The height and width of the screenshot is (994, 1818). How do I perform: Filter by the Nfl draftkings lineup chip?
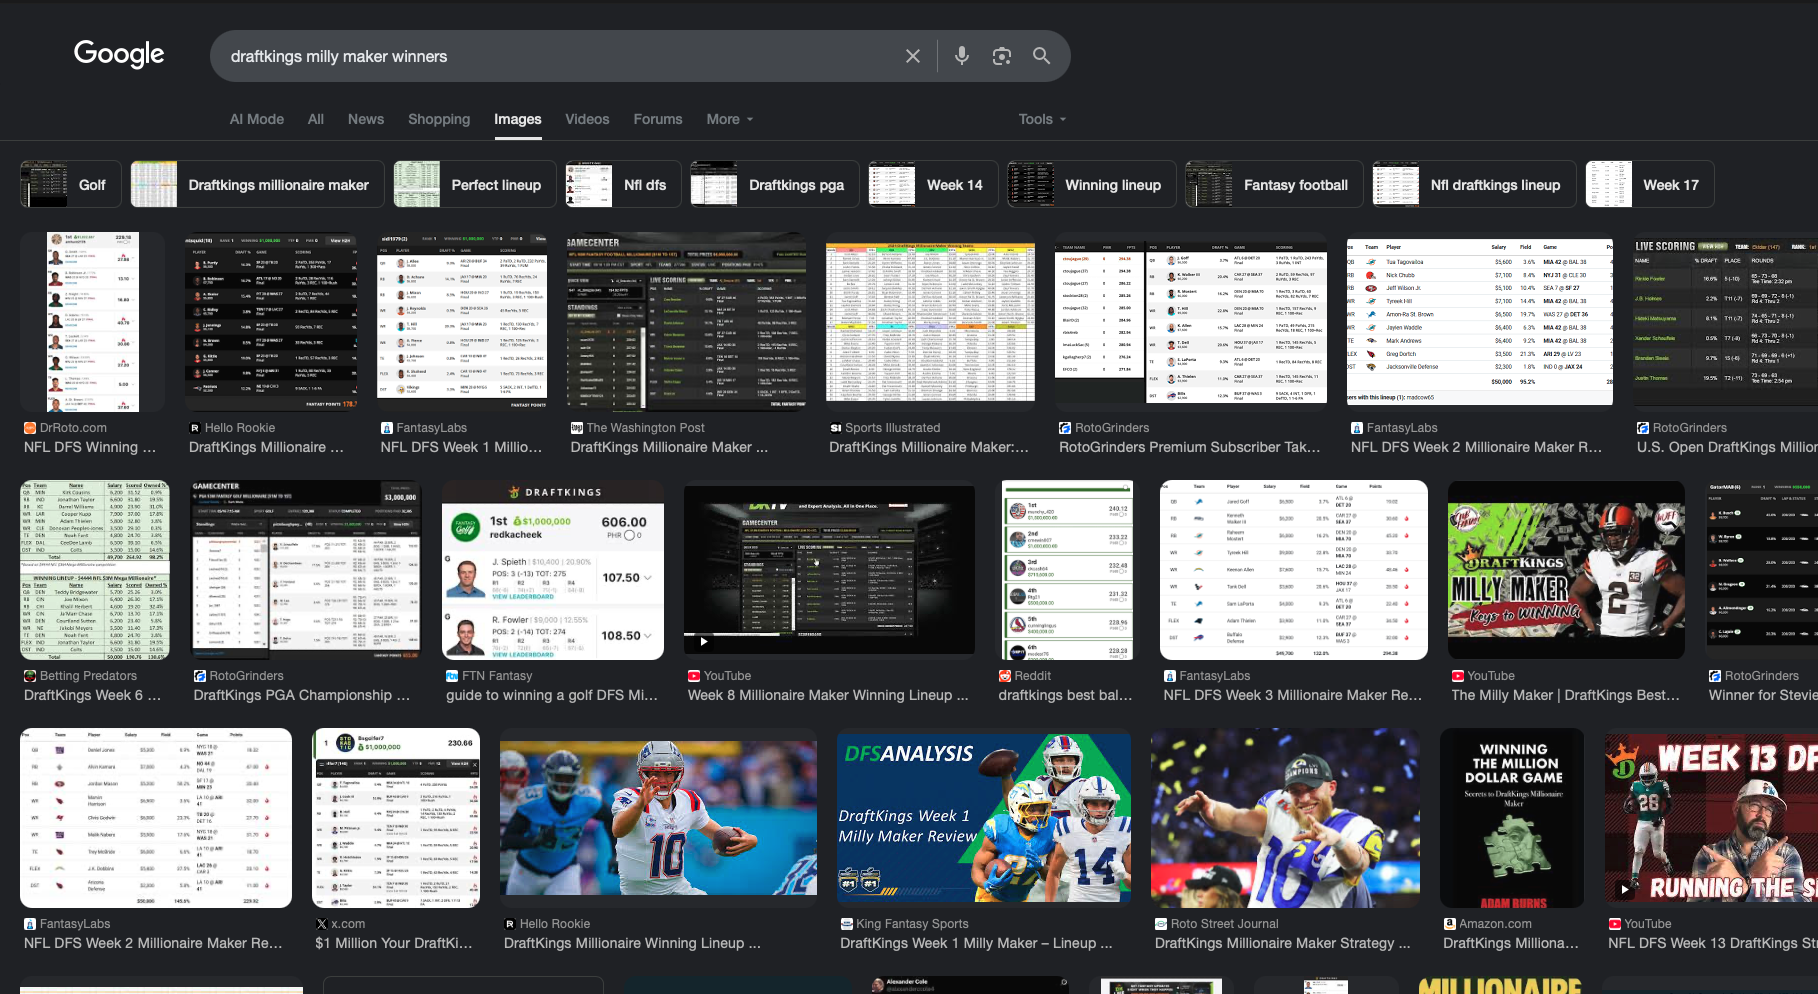click(x=1474, y=184)
